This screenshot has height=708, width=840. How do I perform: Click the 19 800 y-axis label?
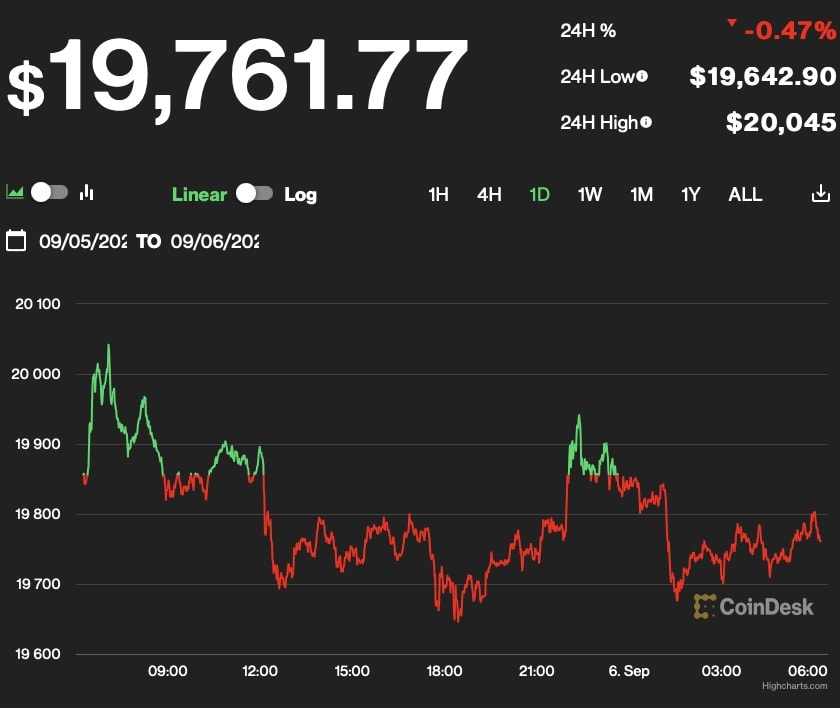(38, 514)
